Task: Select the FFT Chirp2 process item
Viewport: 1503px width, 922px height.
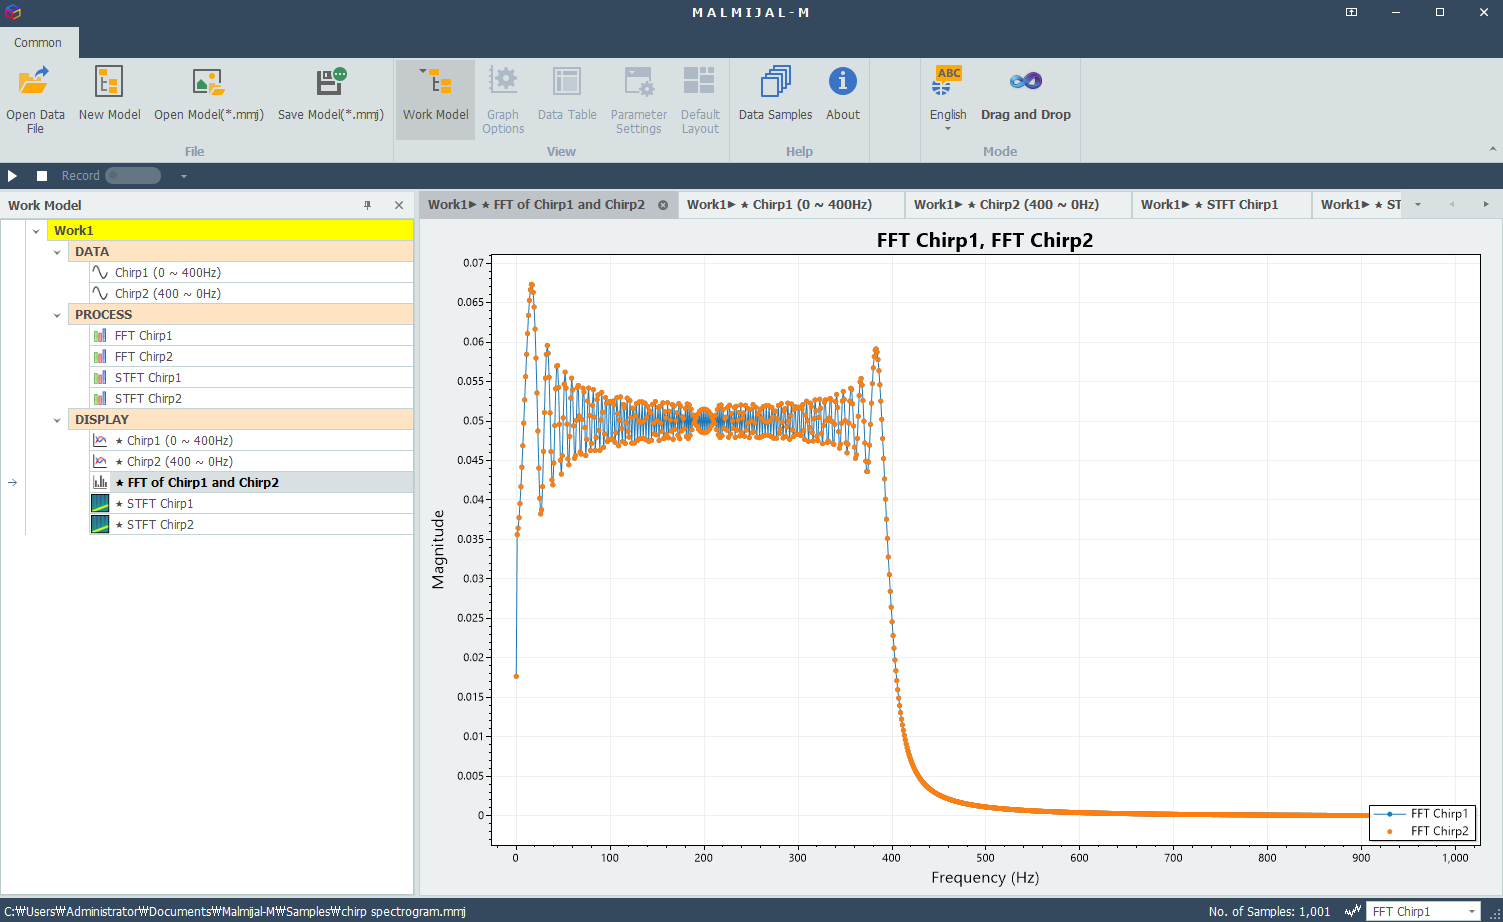Action: point(251,357)
